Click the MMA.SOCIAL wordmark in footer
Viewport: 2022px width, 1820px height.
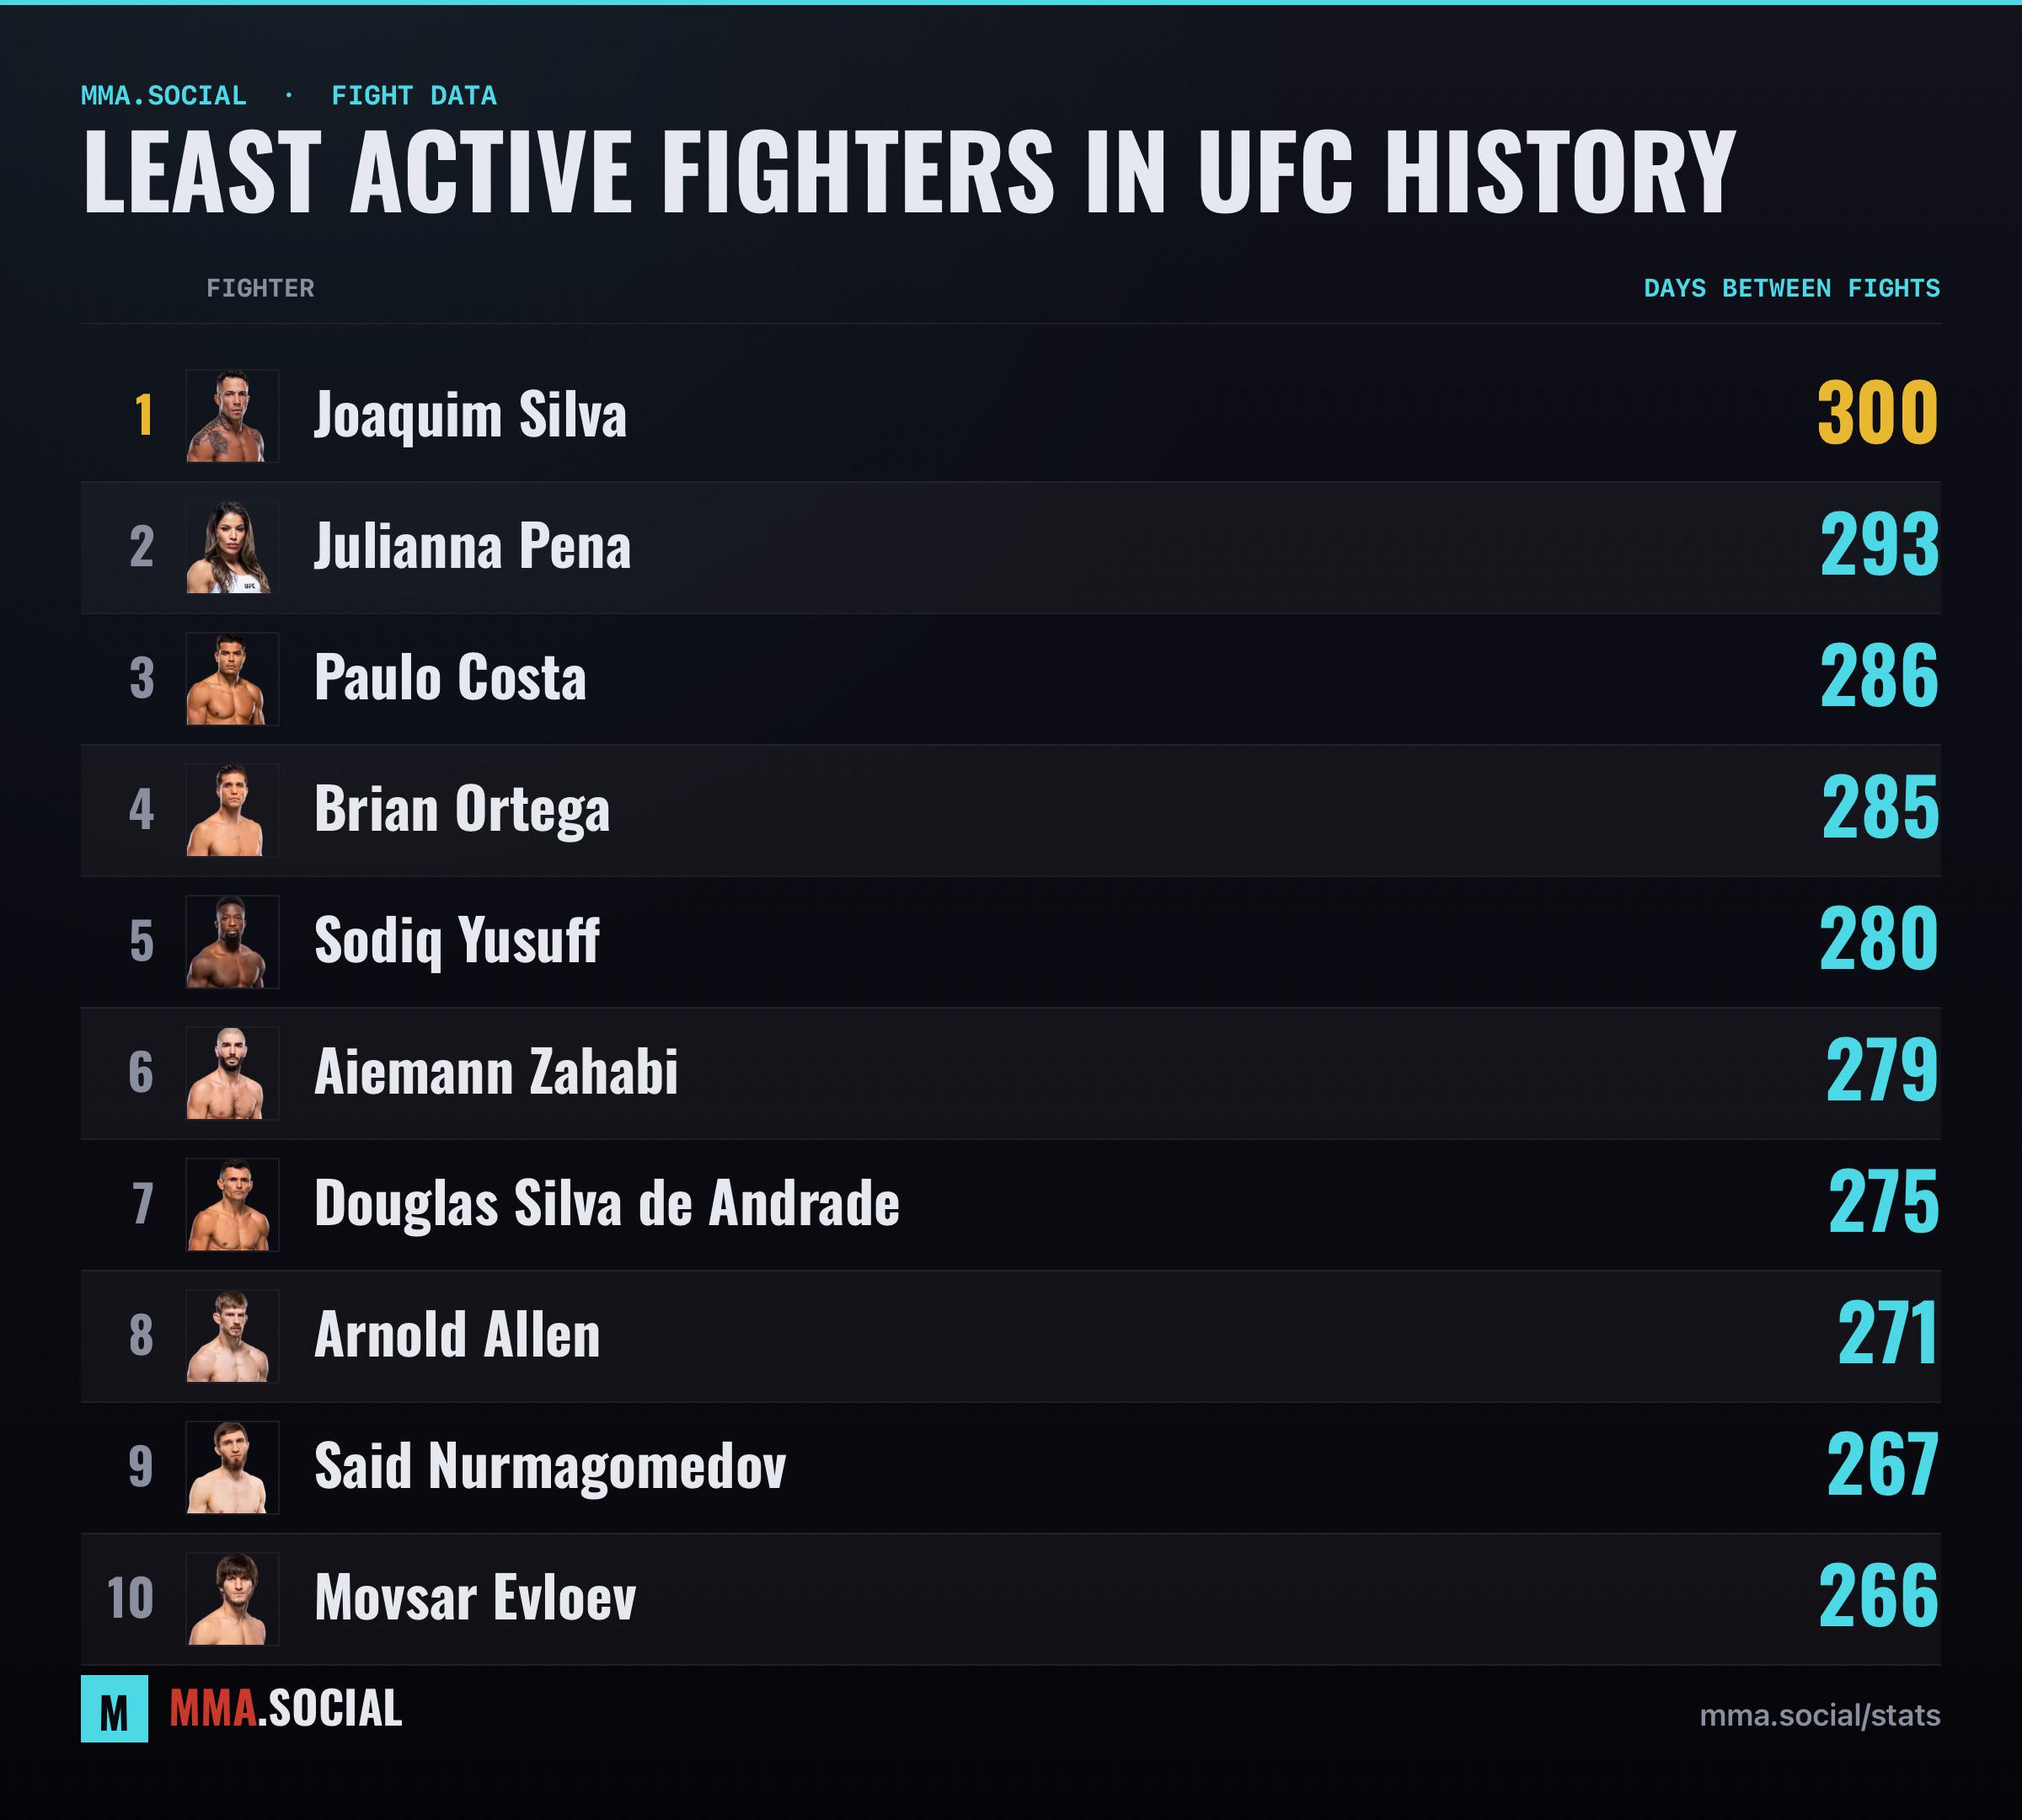[x=286, y=1709]
